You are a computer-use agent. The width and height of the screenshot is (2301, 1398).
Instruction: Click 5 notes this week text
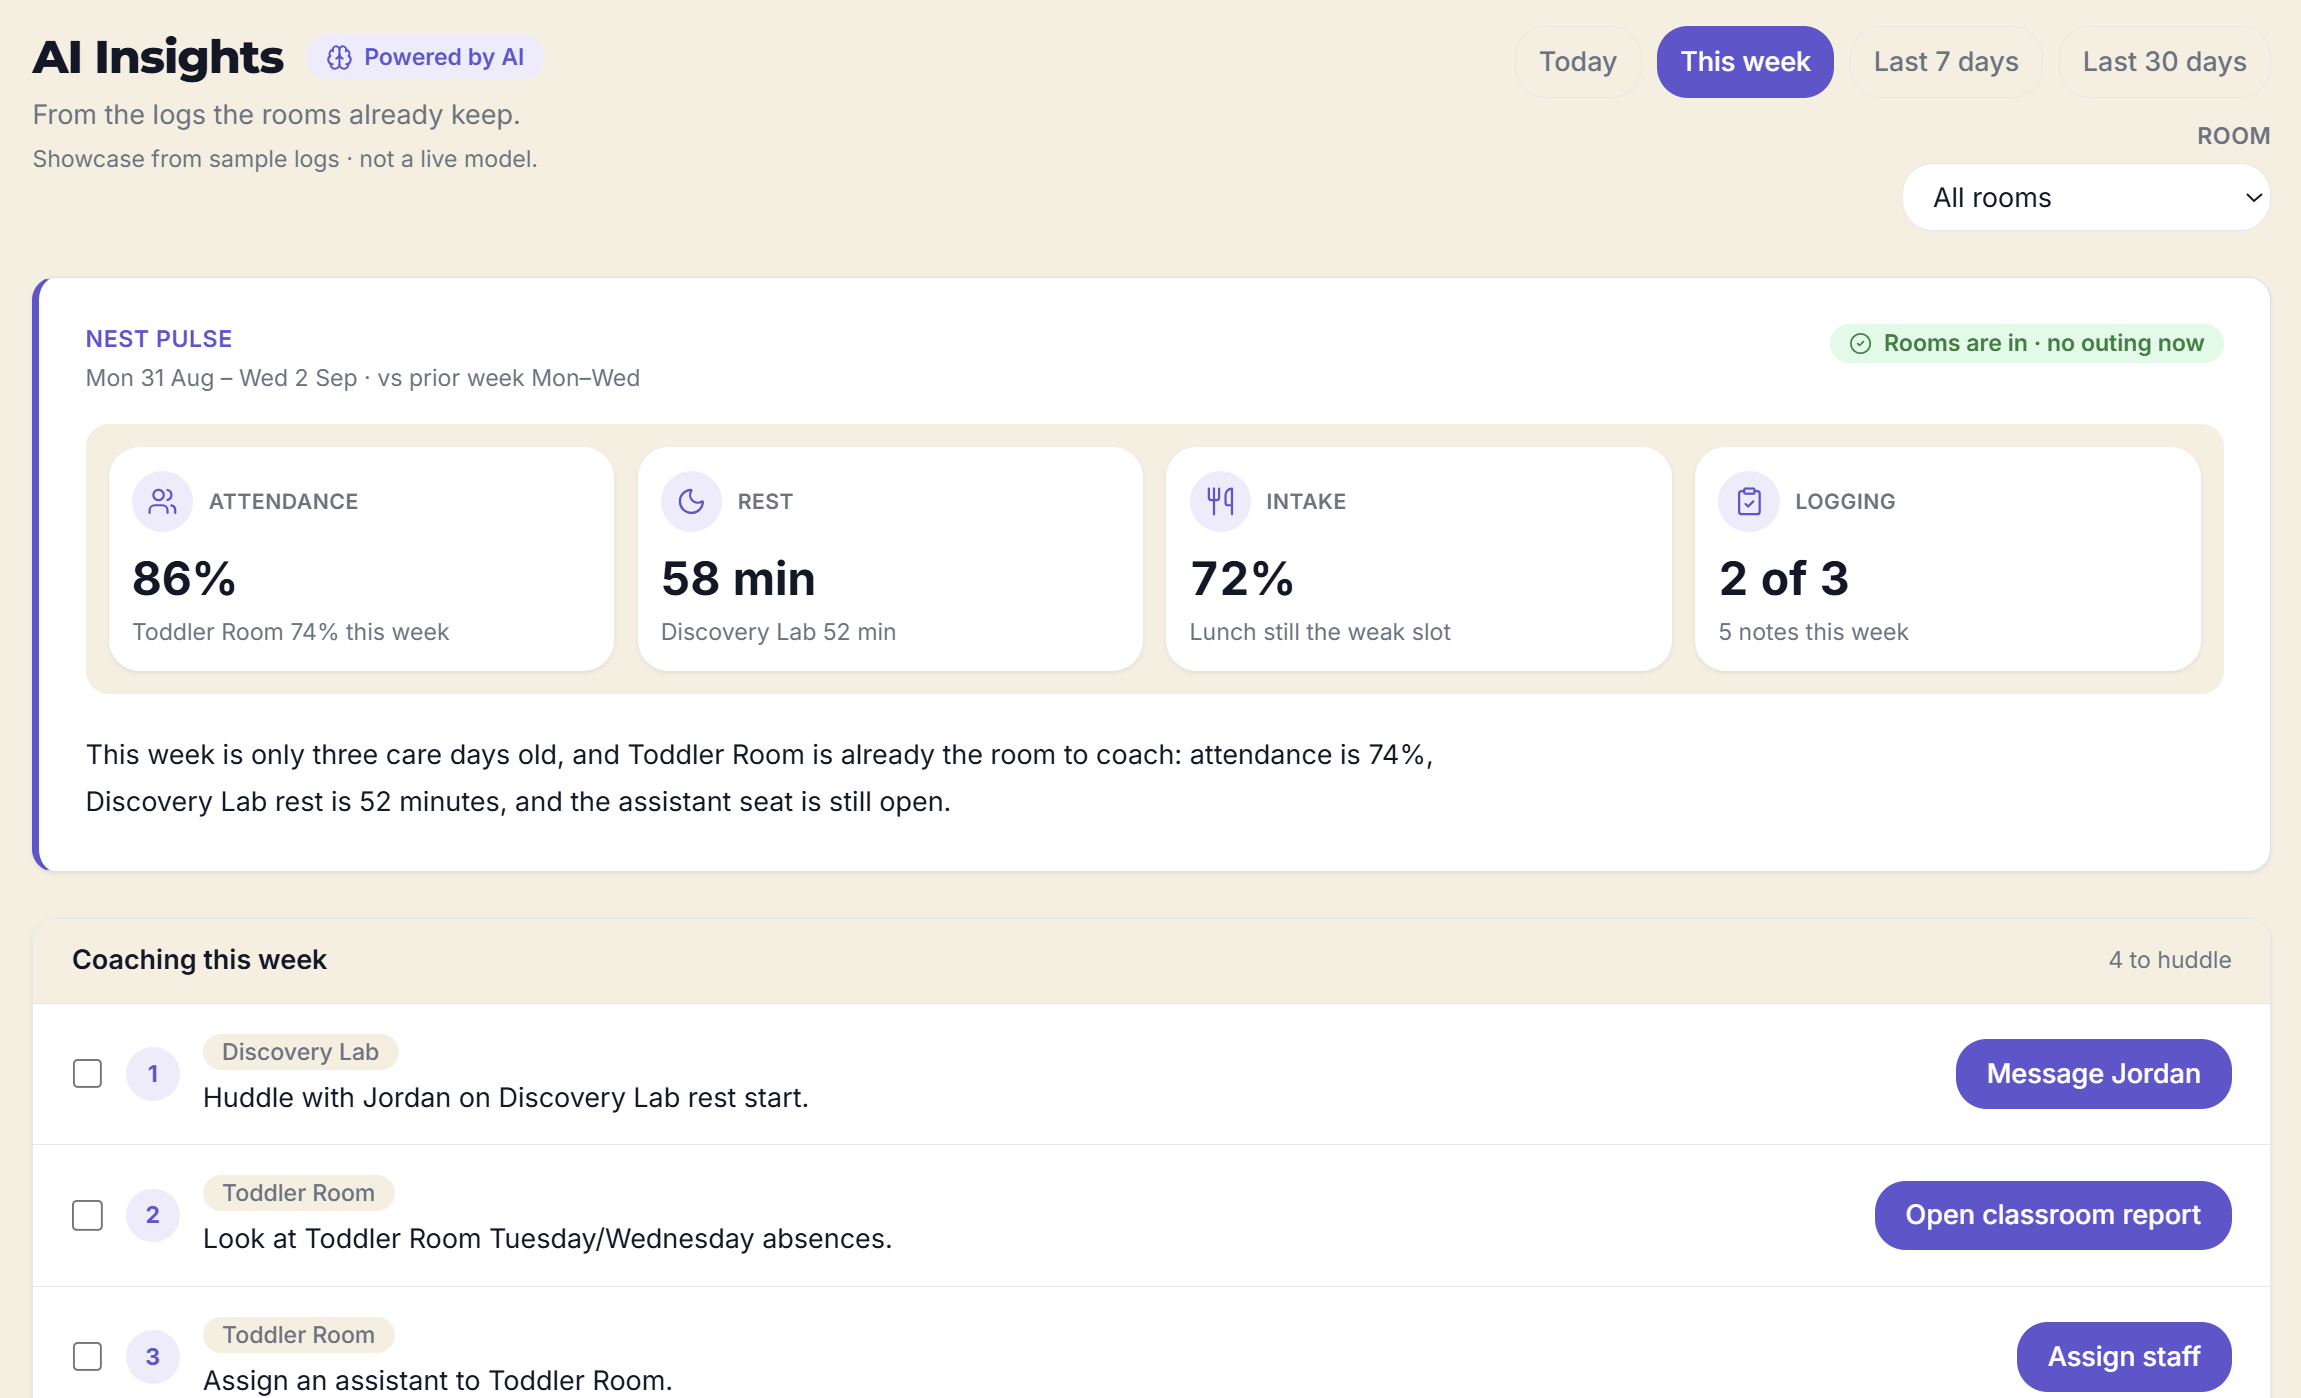click(1814, 632)
